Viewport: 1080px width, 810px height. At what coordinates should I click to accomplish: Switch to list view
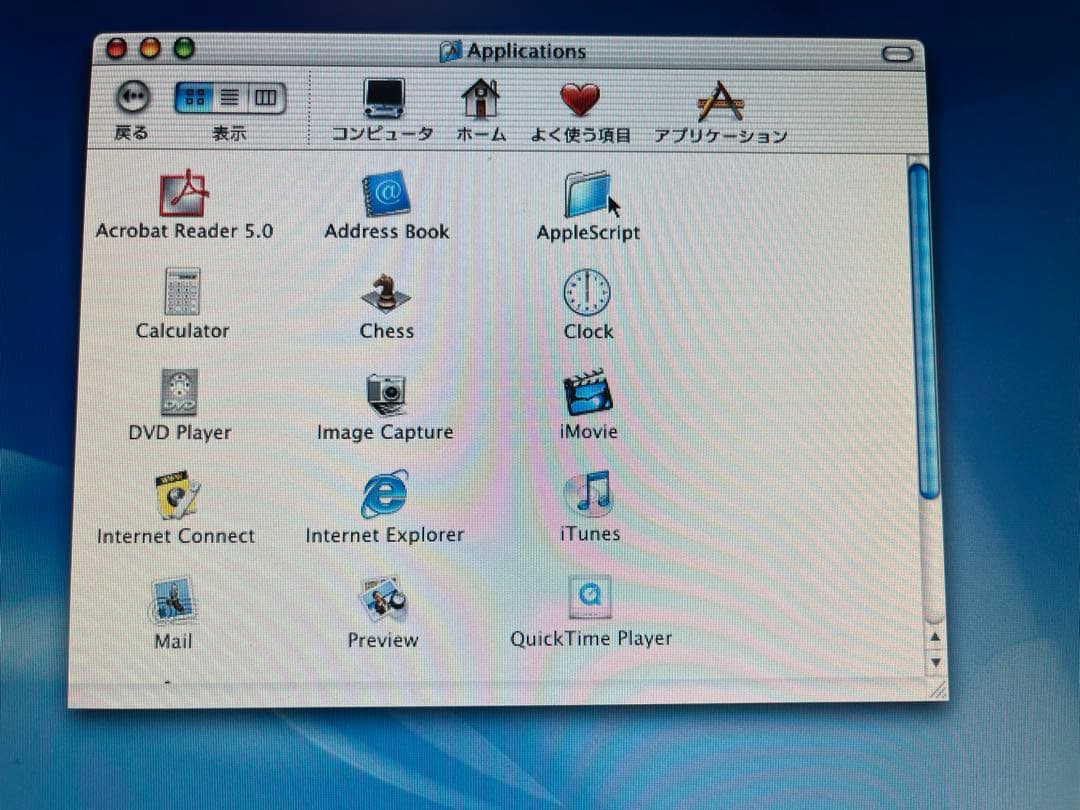pos(228,96)
